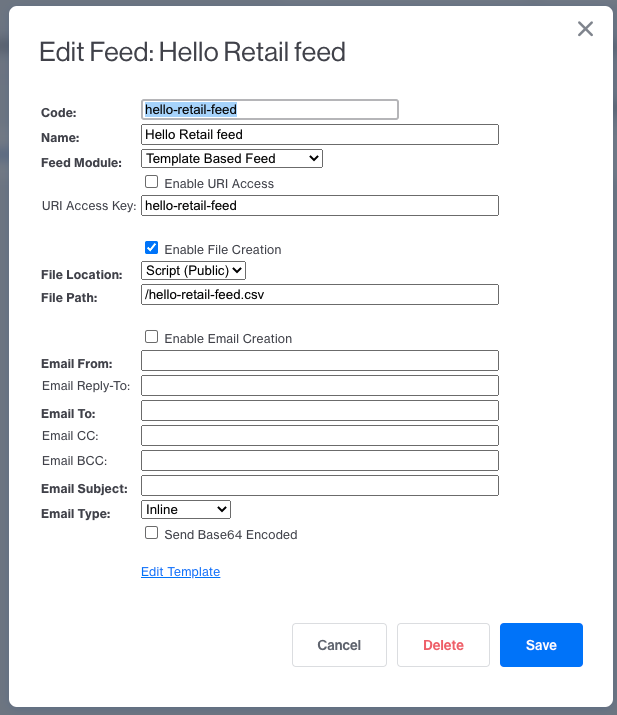The height and width of the screenshot is (715, 617).
Task: Click the red Delete button
Action: 443,645
